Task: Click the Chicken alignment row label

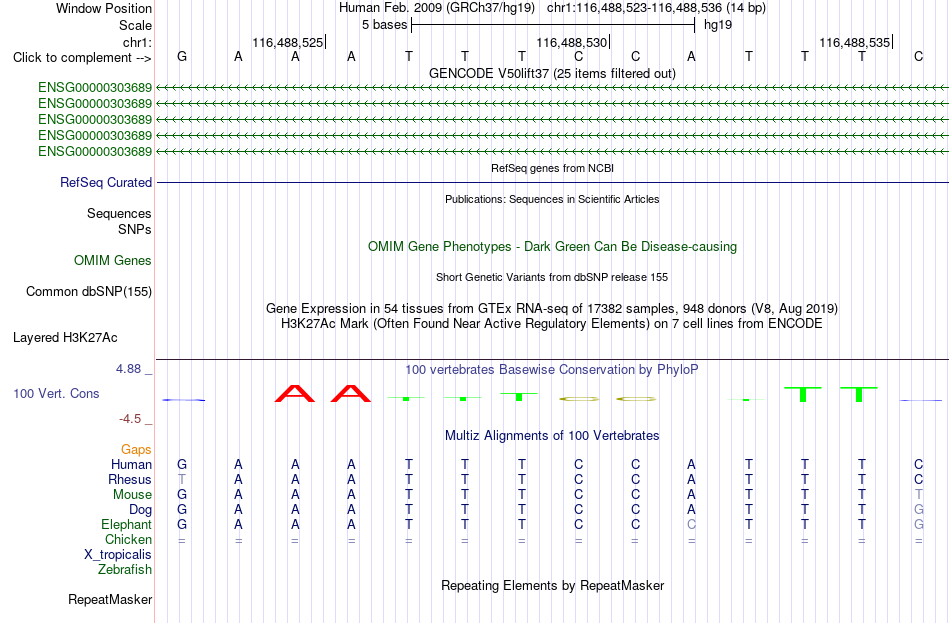Action: pos(128,539)
